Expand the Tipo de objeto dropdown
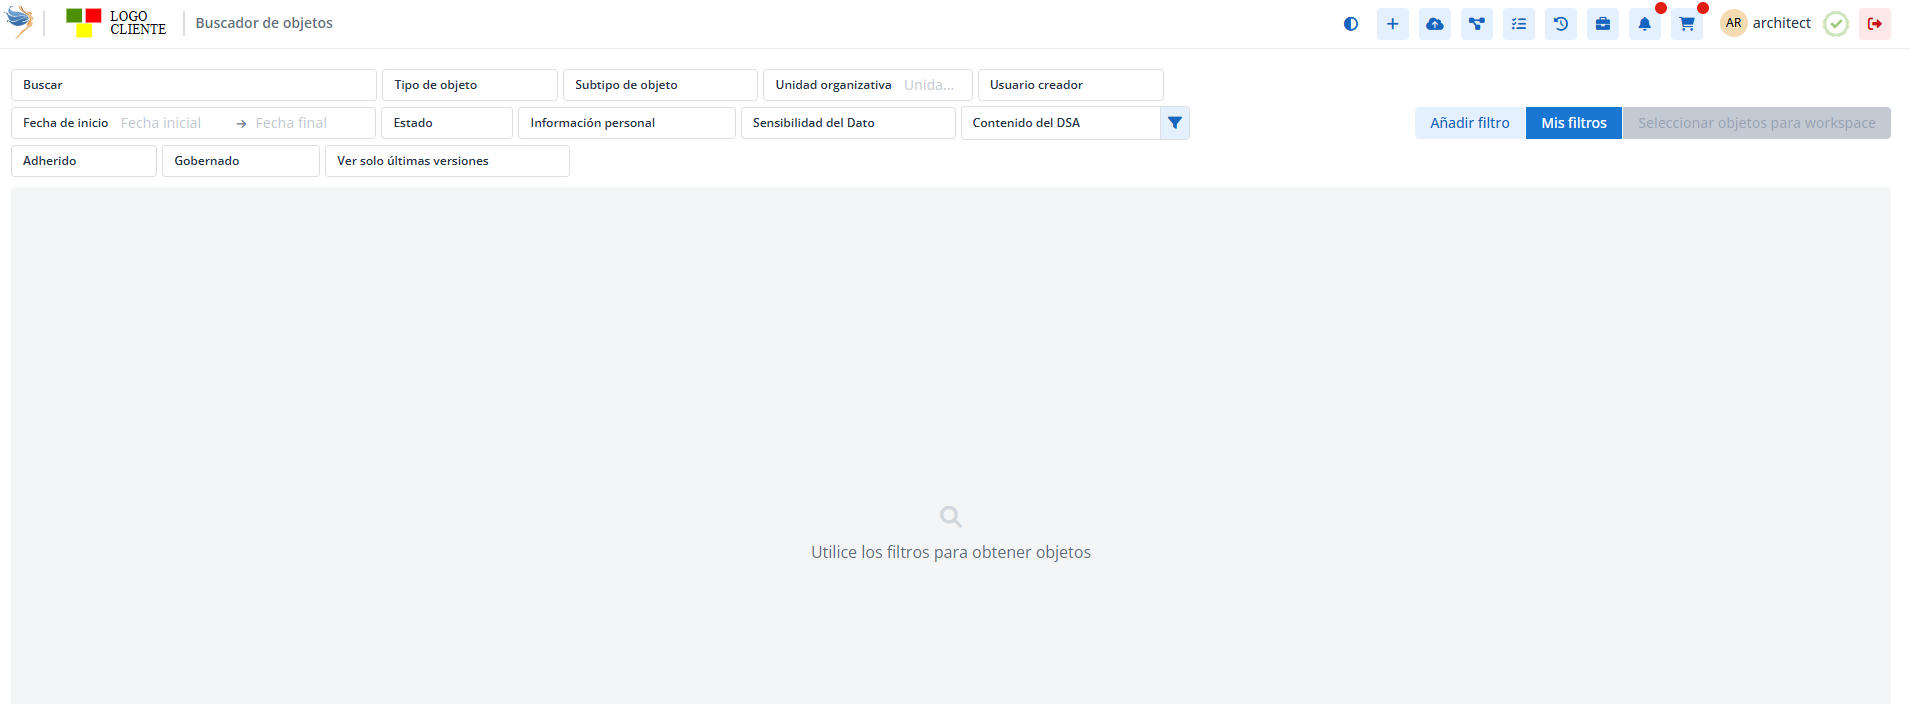The width and height of the screenshot is (1910, 704). pyautogui.click(x=469, y=85)
